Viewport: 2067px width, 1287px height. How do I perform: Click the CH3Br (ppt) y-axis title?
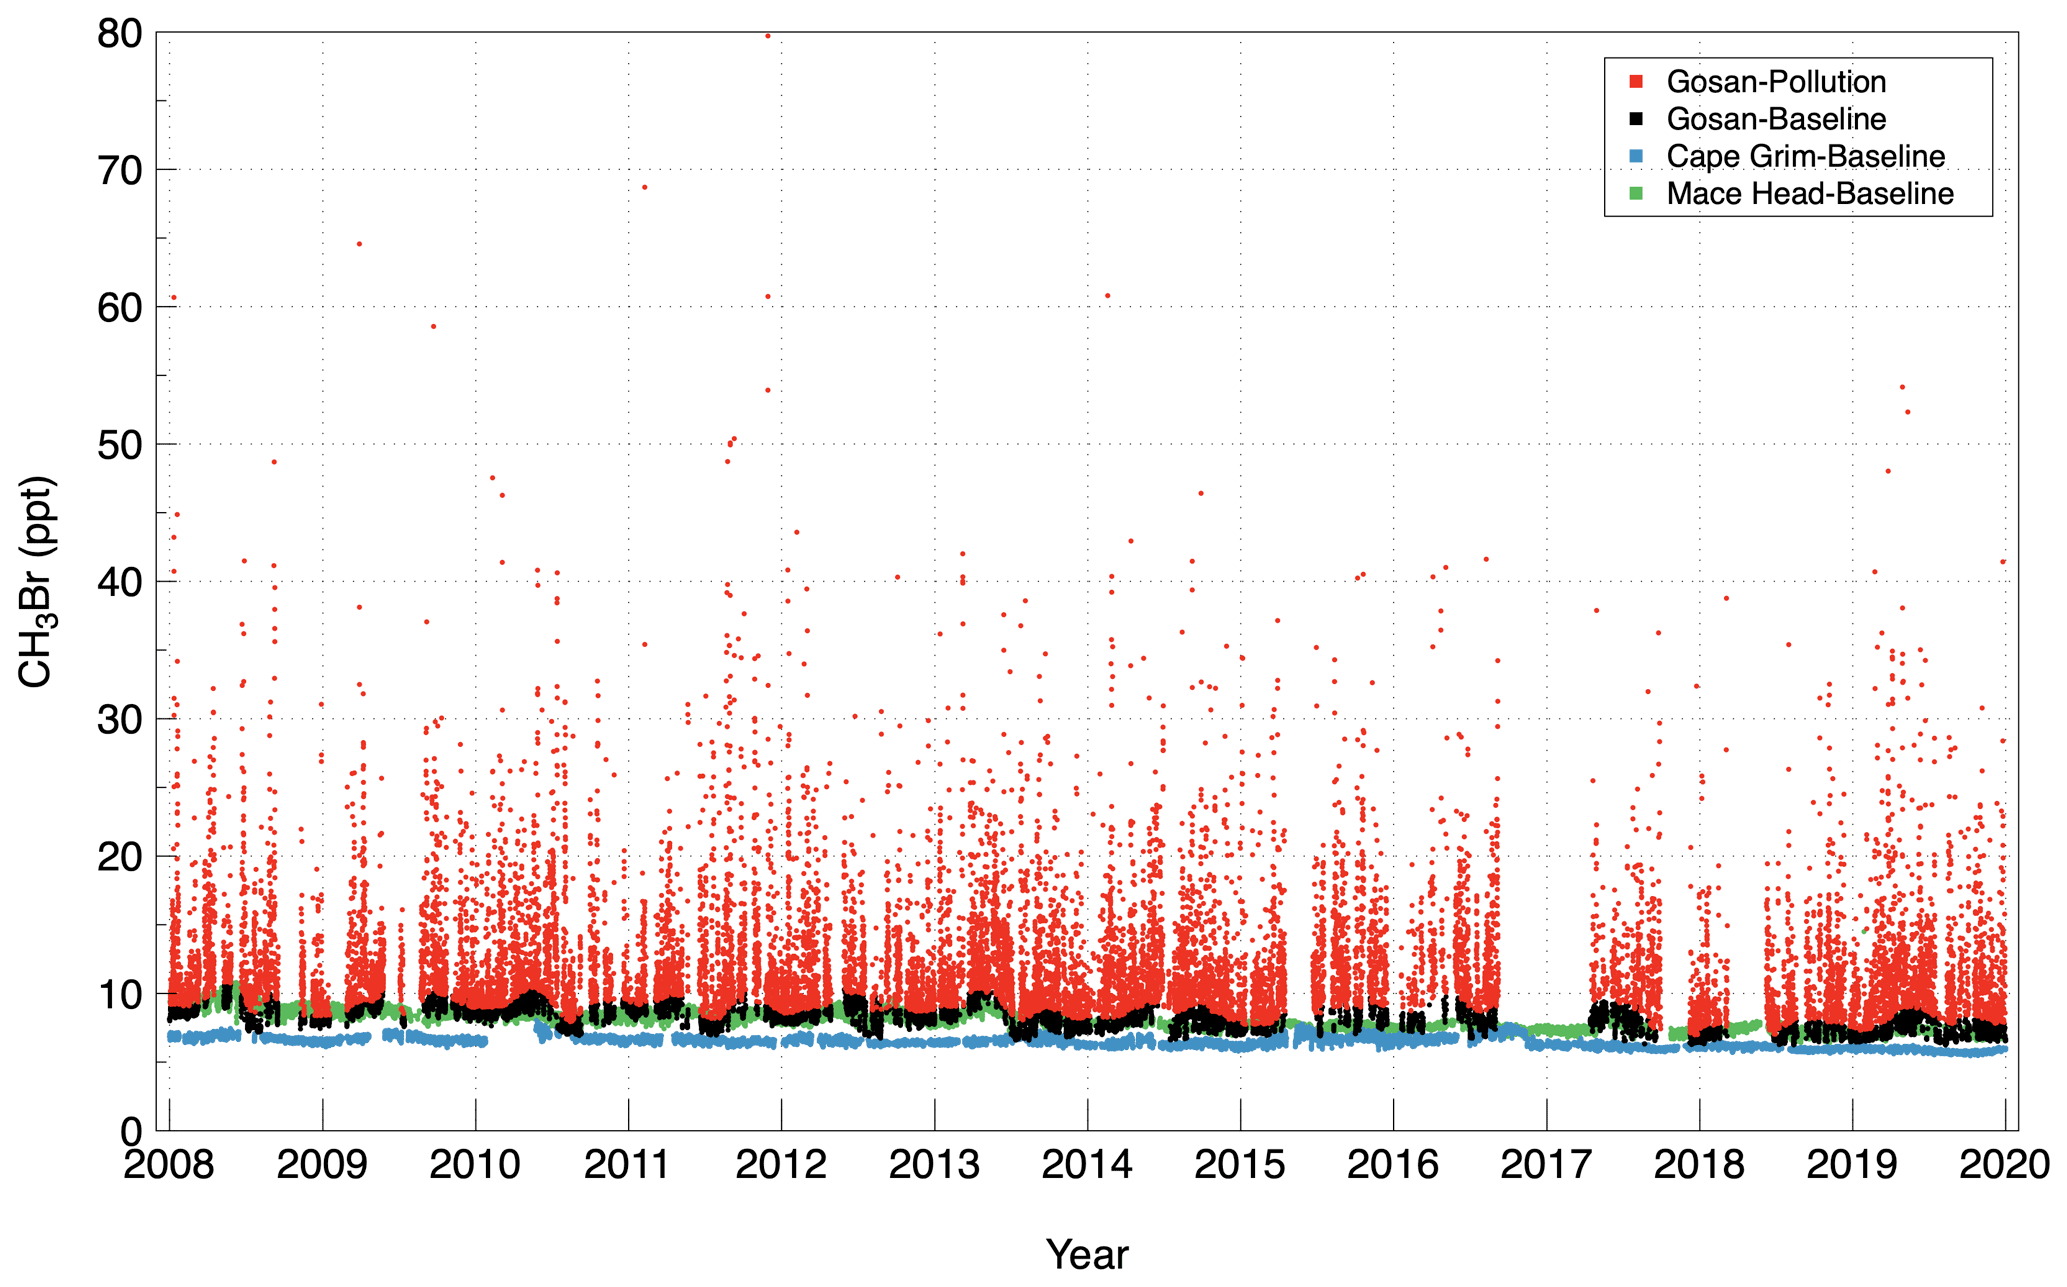[x=36, y=582]
